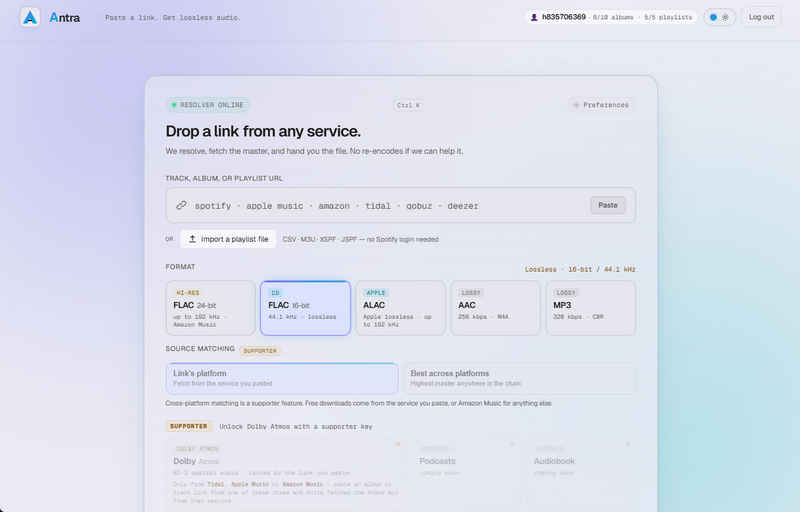Click the SUPPORTER badge beside Source Matching
The height and width of the screenshot is (512, 800).
pyautogui.click(x=260, y=351)
